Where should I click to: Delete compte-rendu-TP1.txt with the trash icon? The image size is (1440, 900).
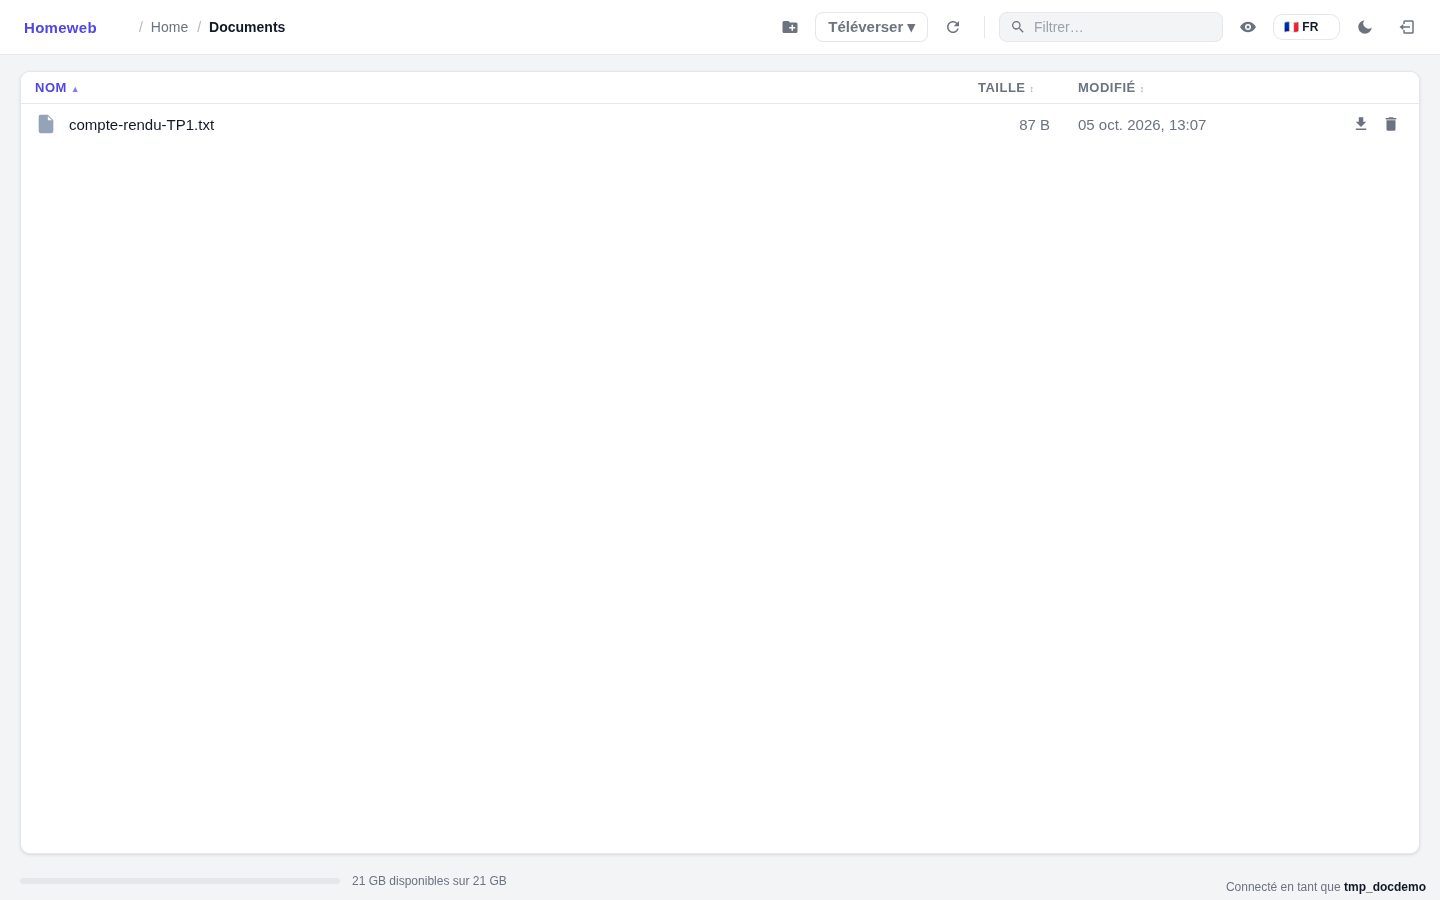pos(1391,124)
